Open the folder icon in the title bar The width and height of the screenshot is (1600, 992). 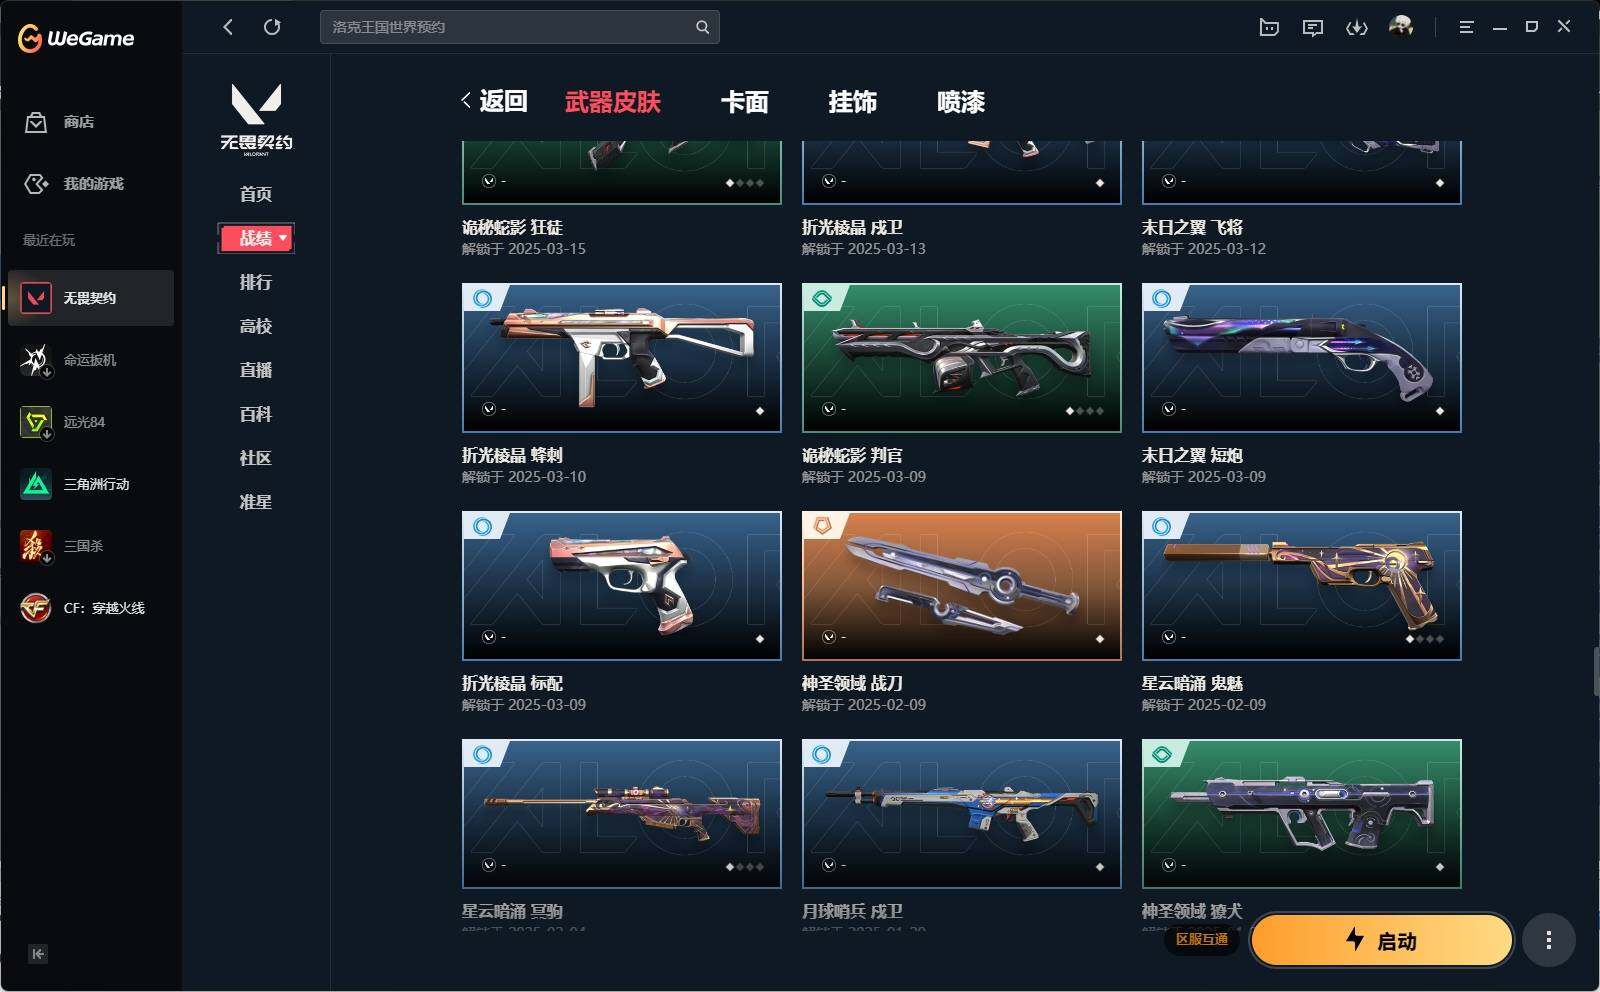[1269, 27]
